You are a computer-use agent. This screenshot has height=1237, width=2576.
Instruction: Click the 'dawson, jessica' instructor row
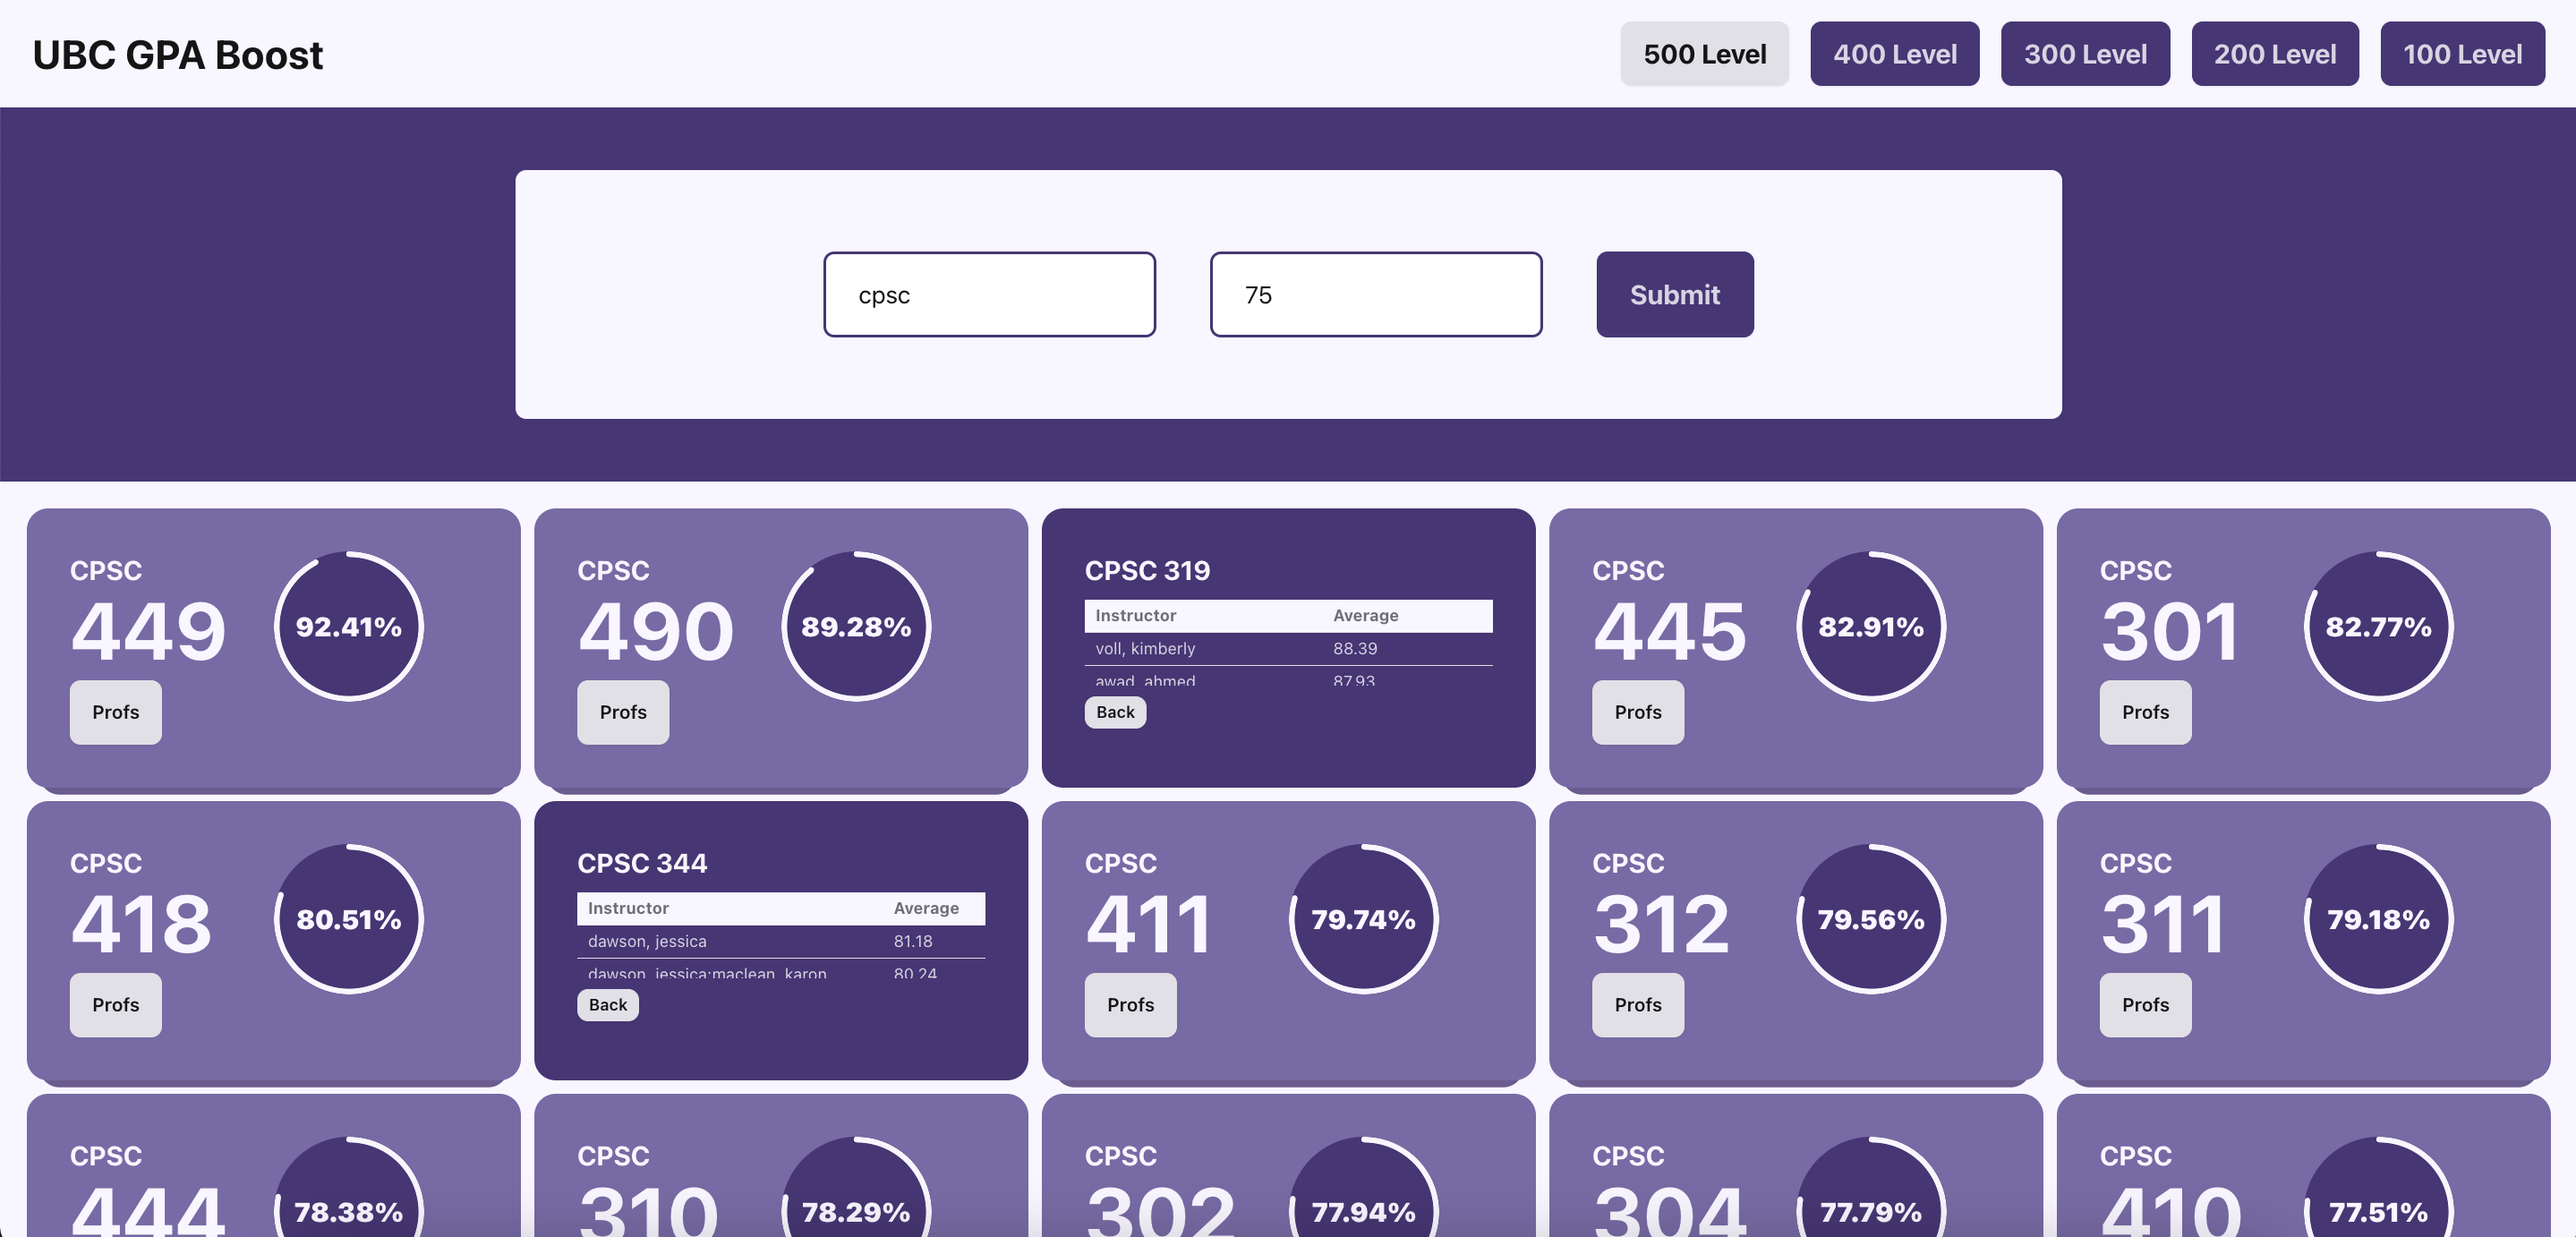pos(781,942)
